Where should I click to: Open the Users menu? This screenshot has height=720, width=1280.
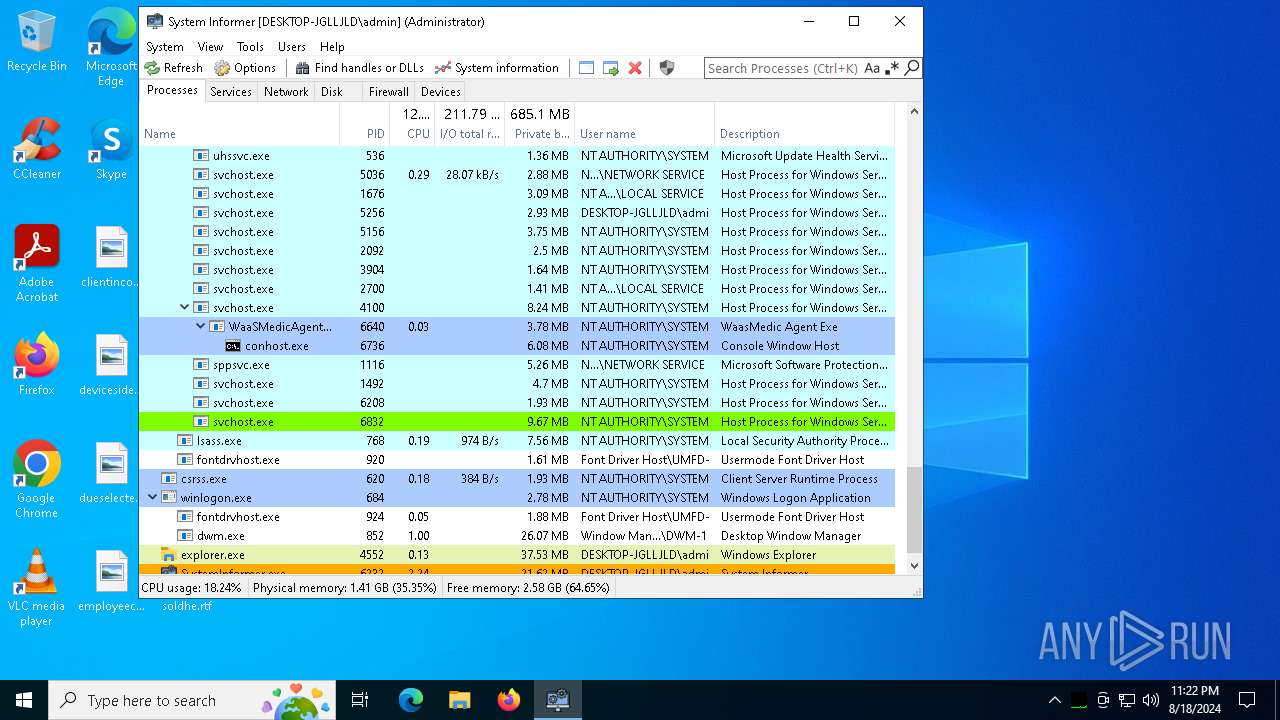tap(292, 47)
